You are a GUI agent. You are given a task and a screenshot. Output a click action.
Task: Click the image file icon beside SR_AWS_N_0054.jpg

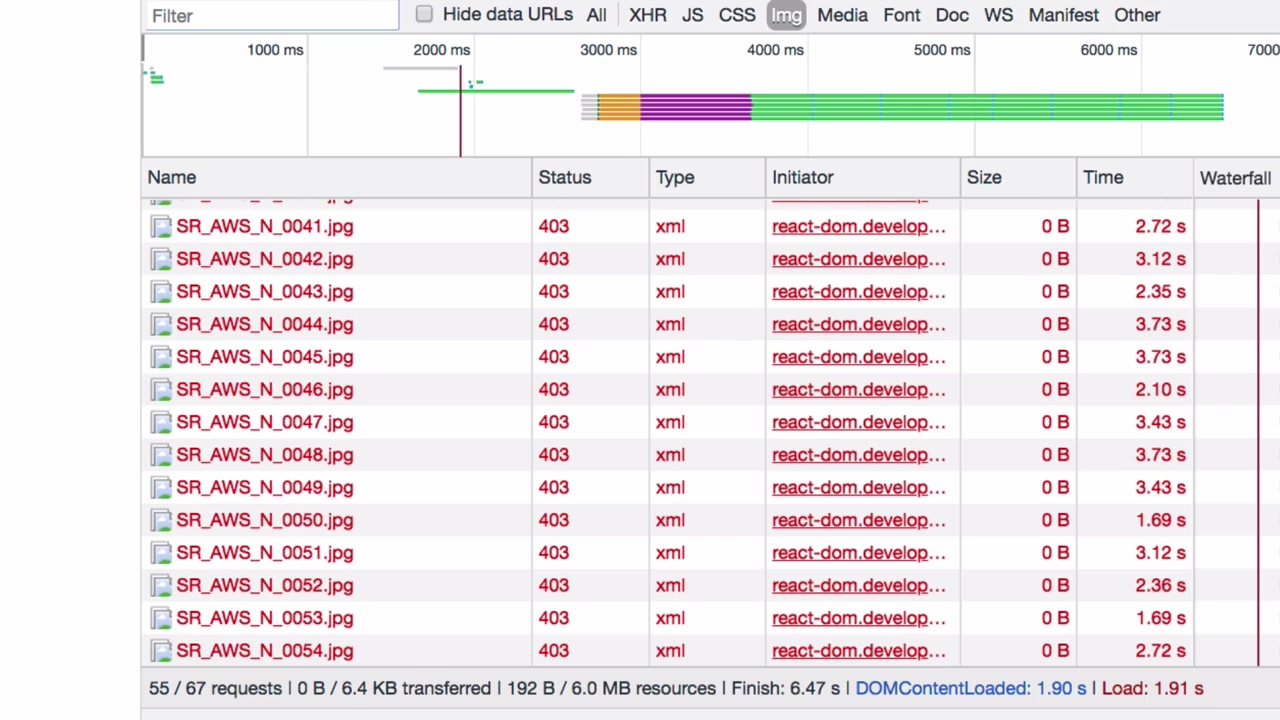(x=161, y=651)
